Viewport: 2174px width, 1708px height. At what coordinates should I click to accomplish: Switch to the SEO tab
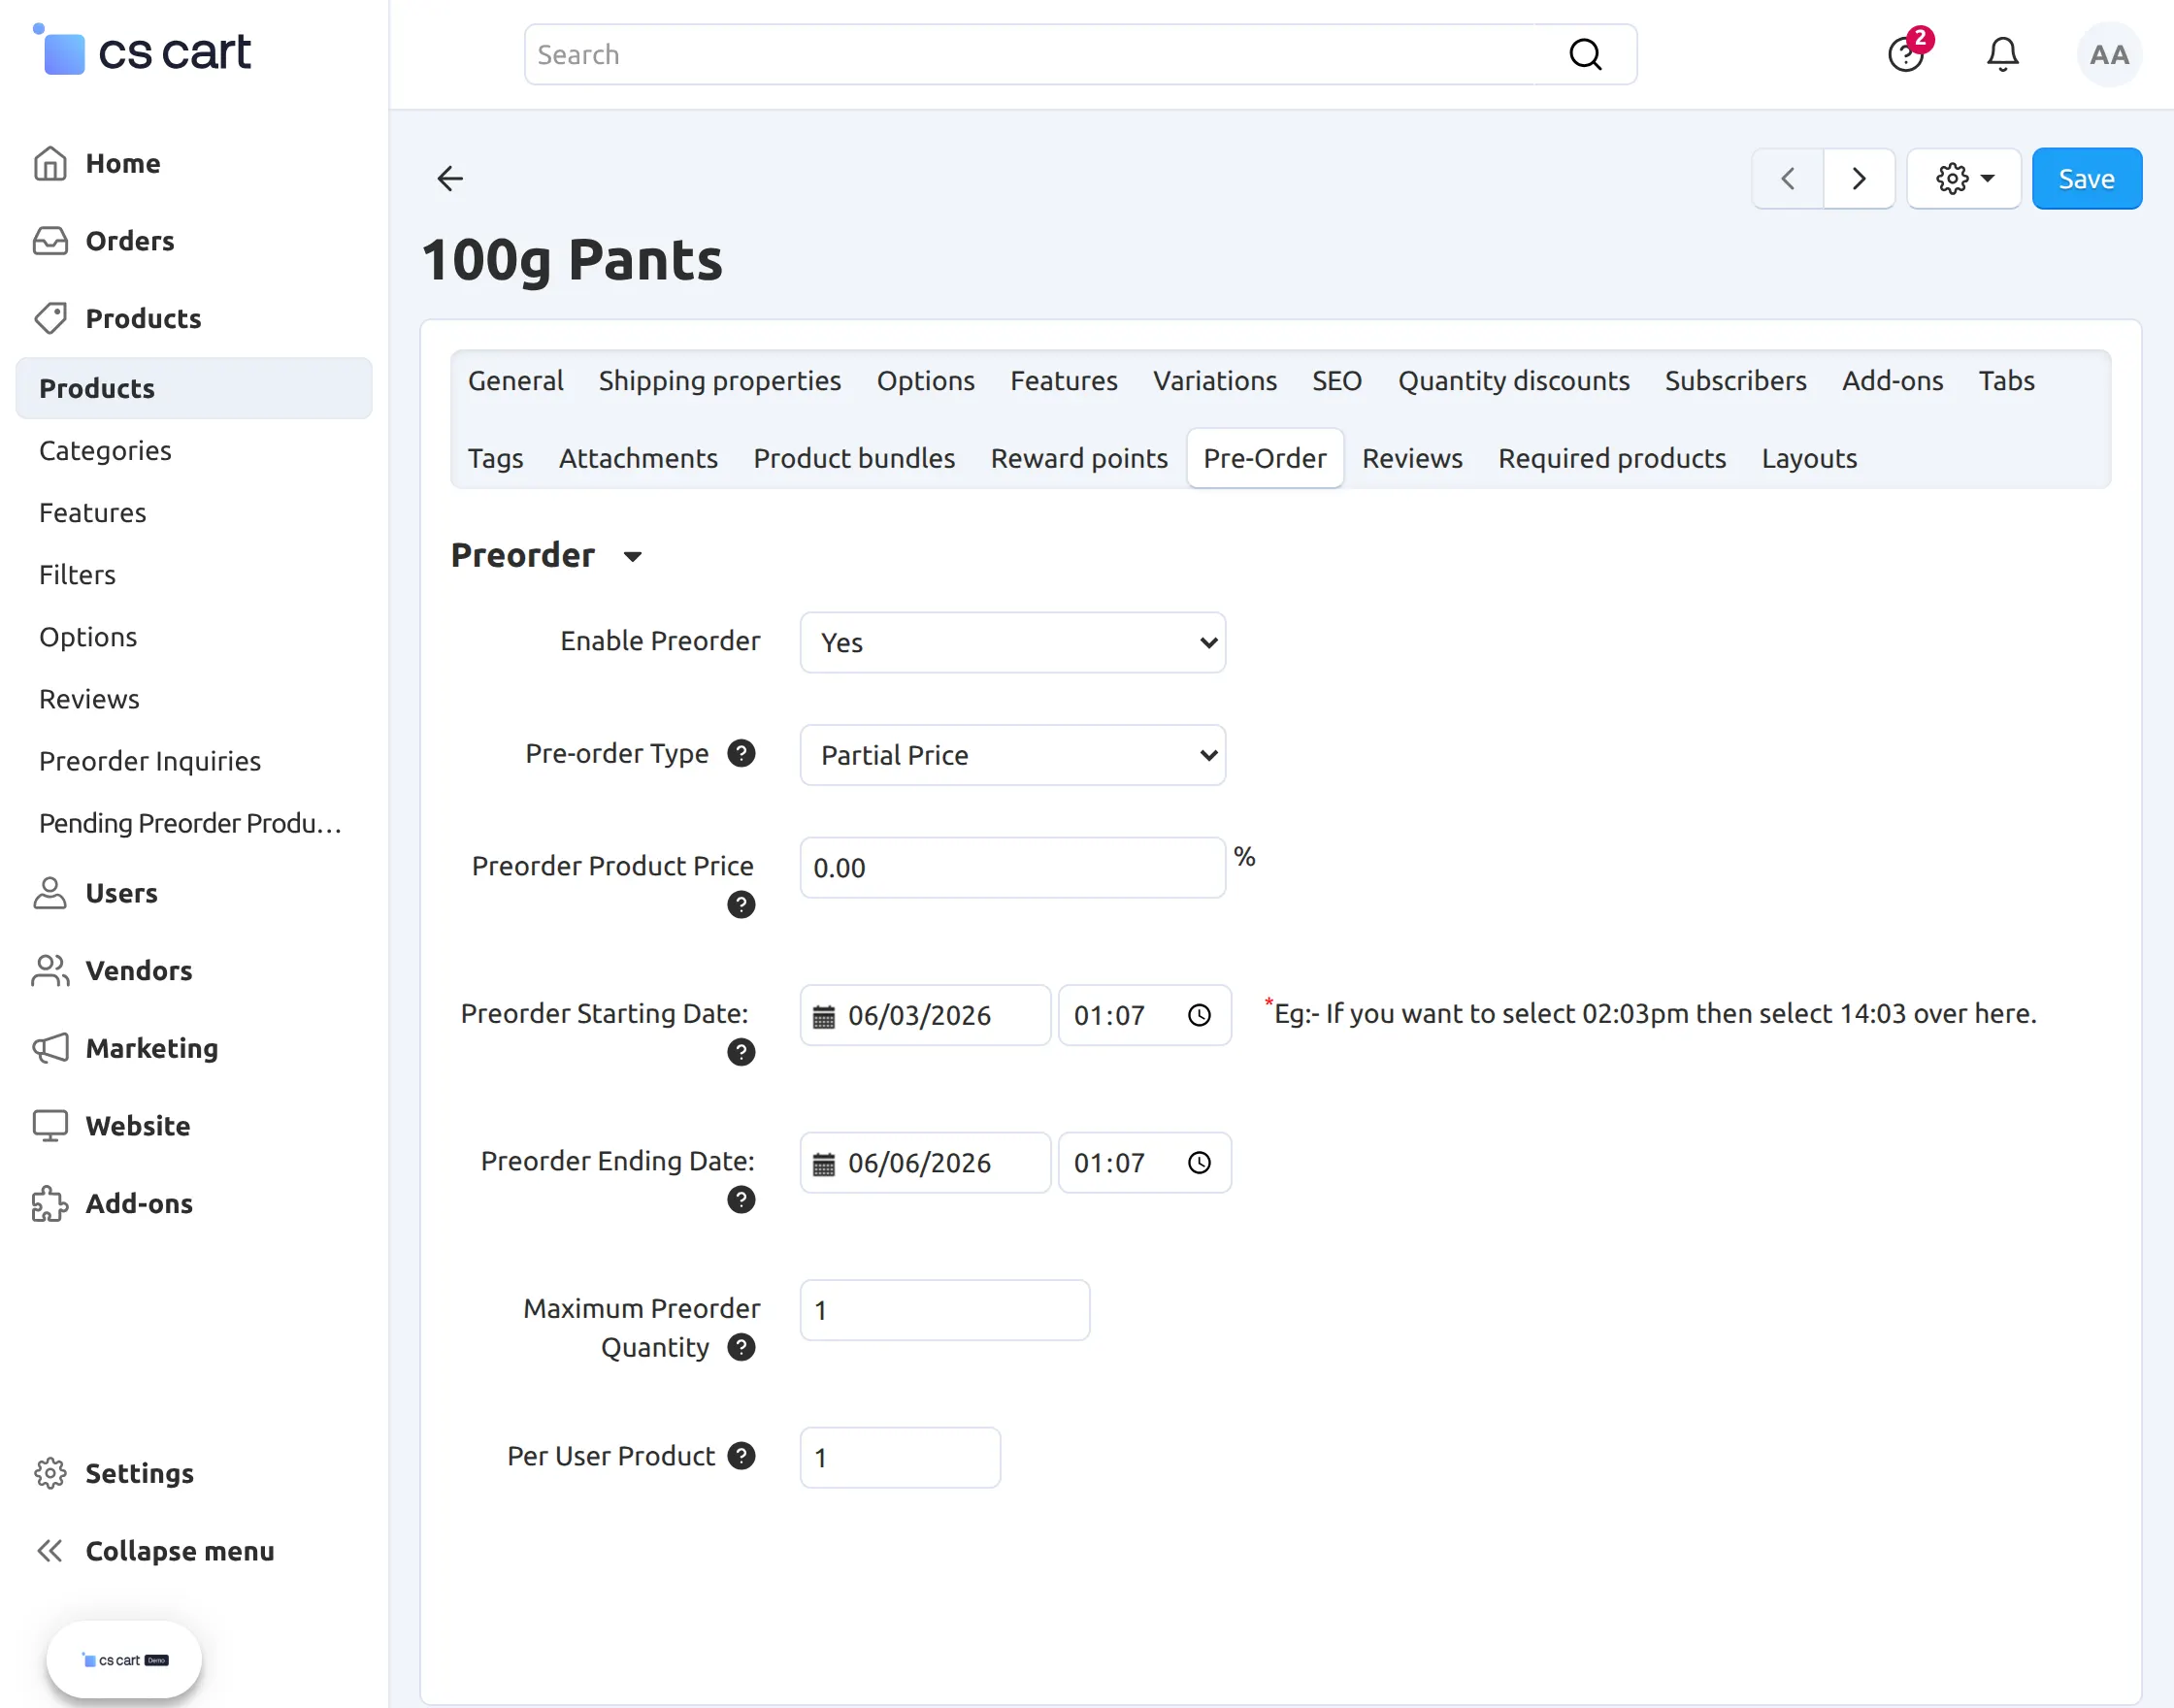[x=1336, y=381]
